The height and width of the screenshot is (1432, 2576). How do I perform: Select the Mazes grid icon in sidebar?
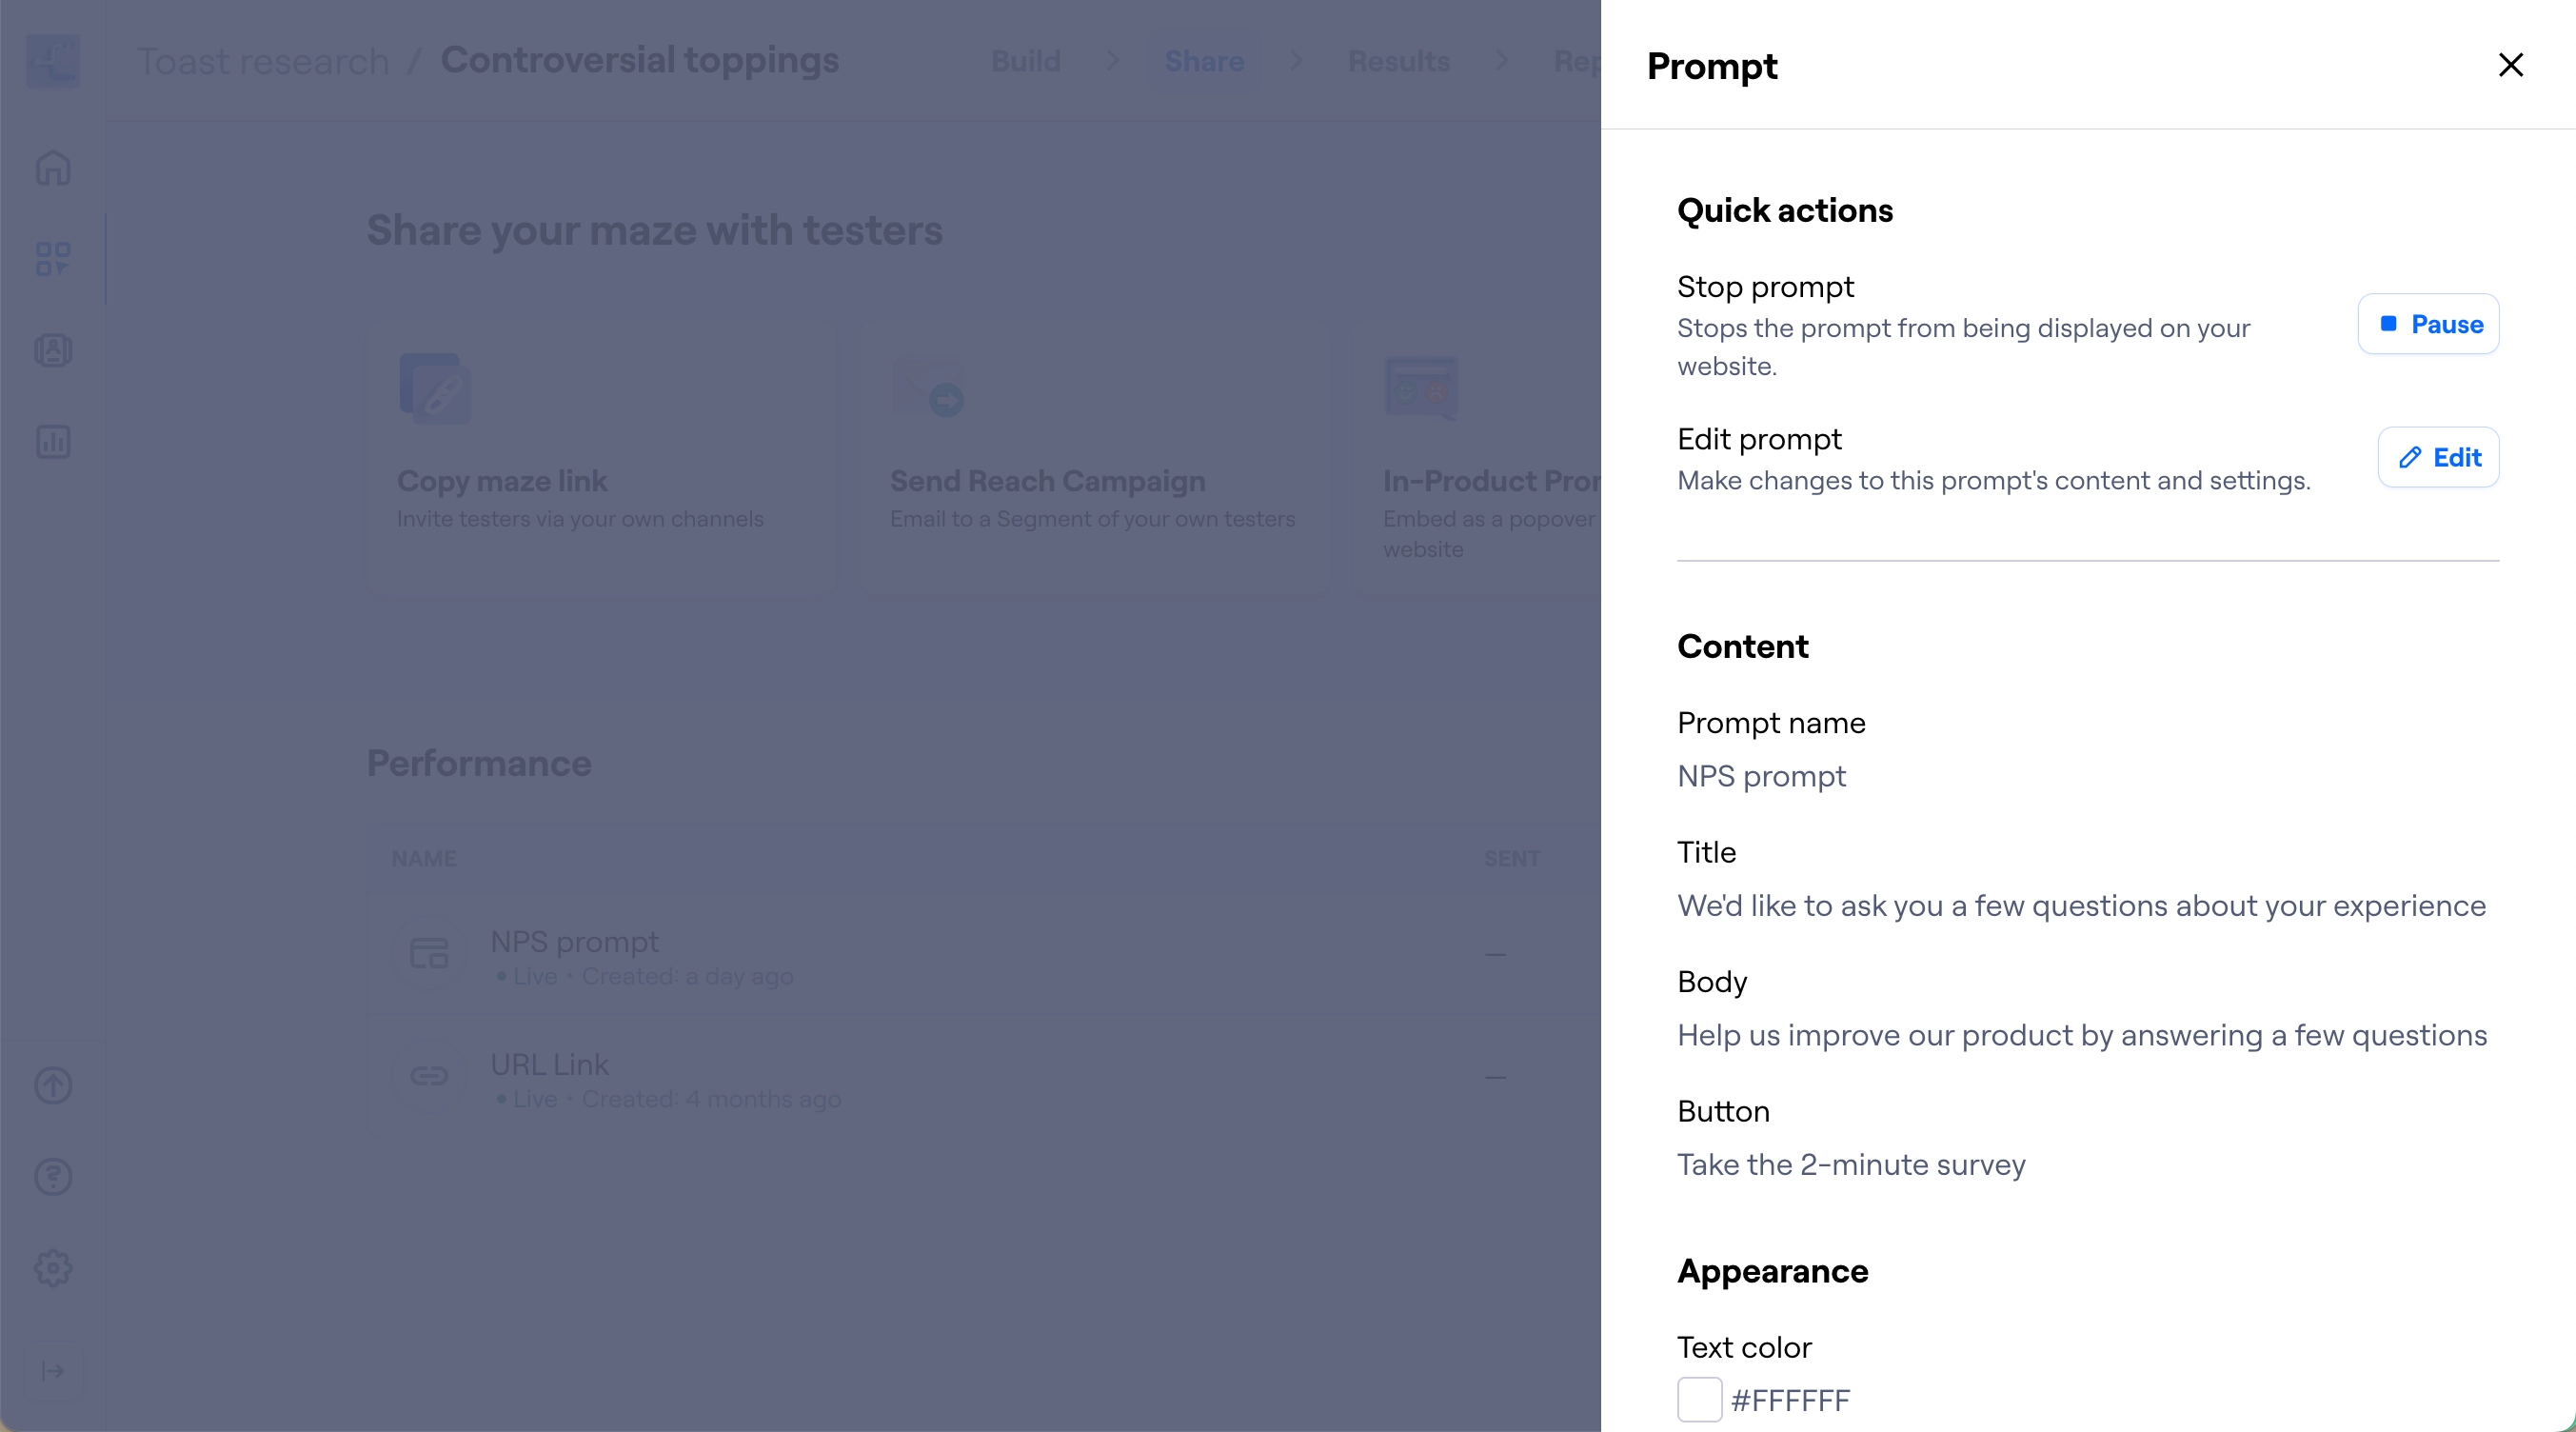(x=53, y=259)
